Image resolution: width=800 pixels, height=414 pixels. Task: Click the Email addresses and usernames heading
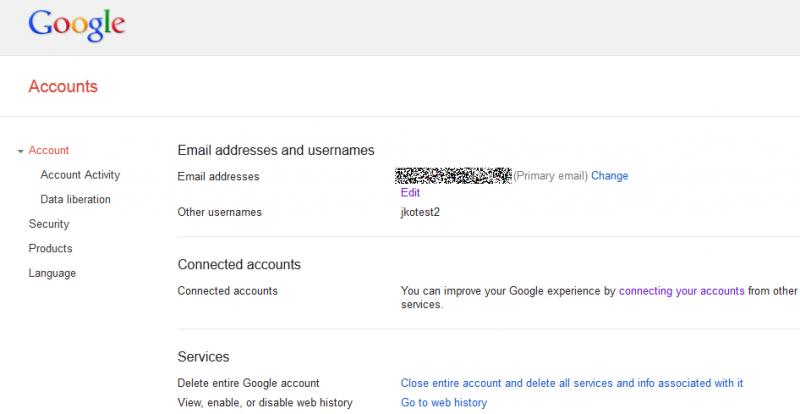(x=275, y=150)
